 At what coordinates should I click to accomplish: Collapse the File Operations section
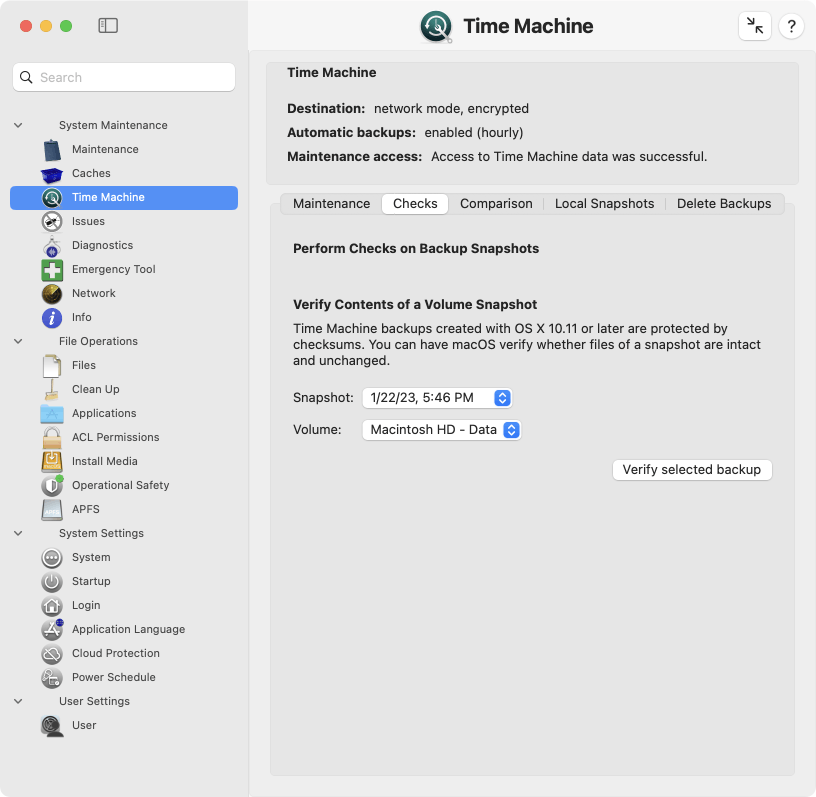[x=18, y=341]
